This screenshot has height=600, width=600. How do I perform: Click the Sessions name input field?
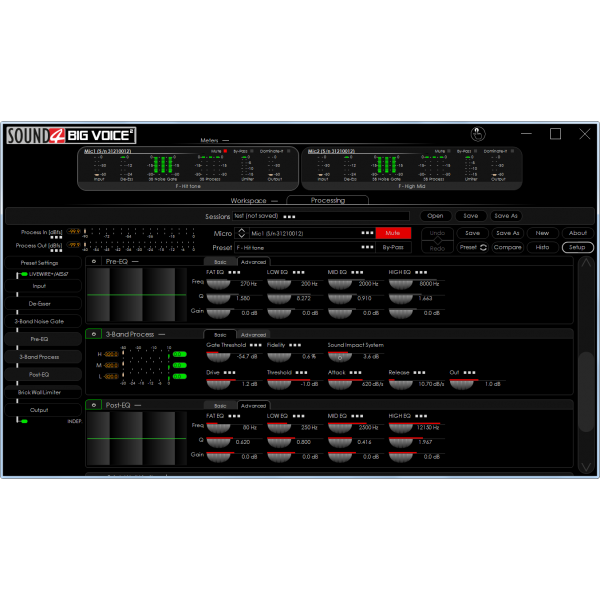click(x=321, y=216)
